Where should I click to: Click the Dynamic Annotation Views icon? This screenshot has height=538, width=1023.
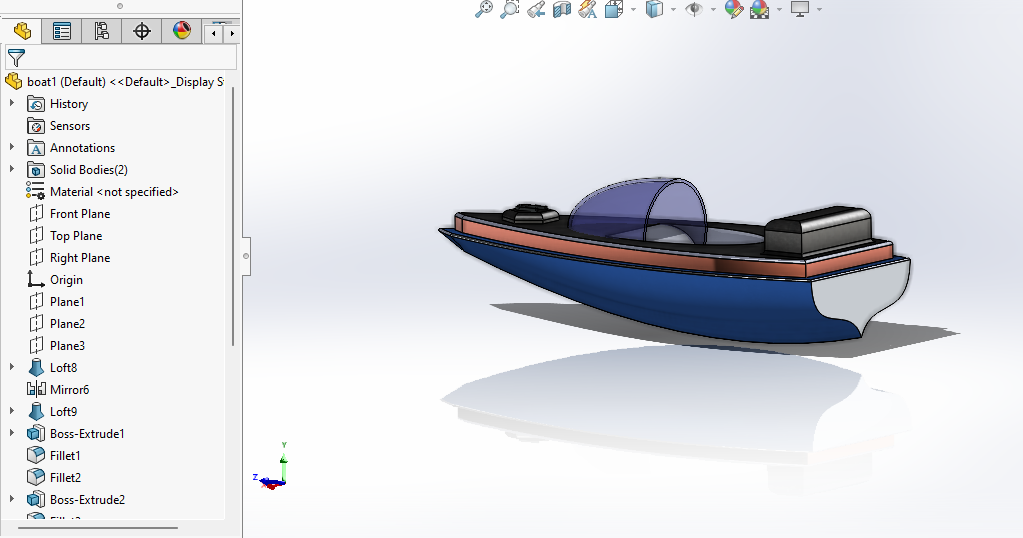pos(588,10)
